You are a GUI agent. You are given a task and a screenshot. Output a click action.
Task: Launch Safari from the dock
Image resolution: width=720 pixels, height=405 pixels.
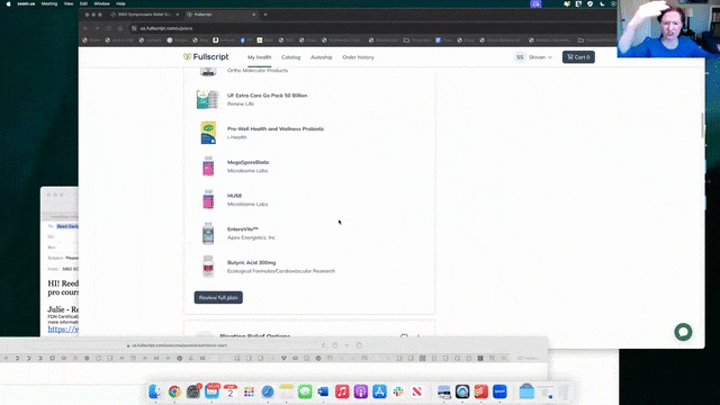tap(267, 392)
